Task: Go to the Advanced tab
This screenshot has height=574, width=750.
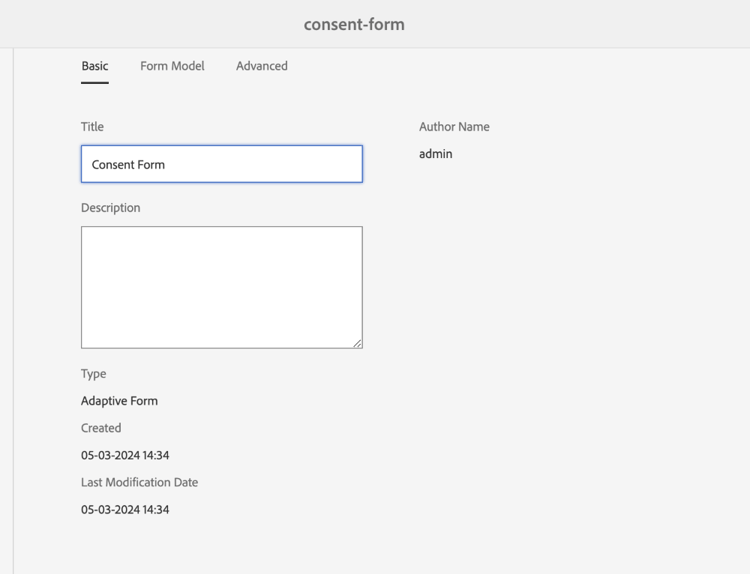Action: click(x=262, y=66)
